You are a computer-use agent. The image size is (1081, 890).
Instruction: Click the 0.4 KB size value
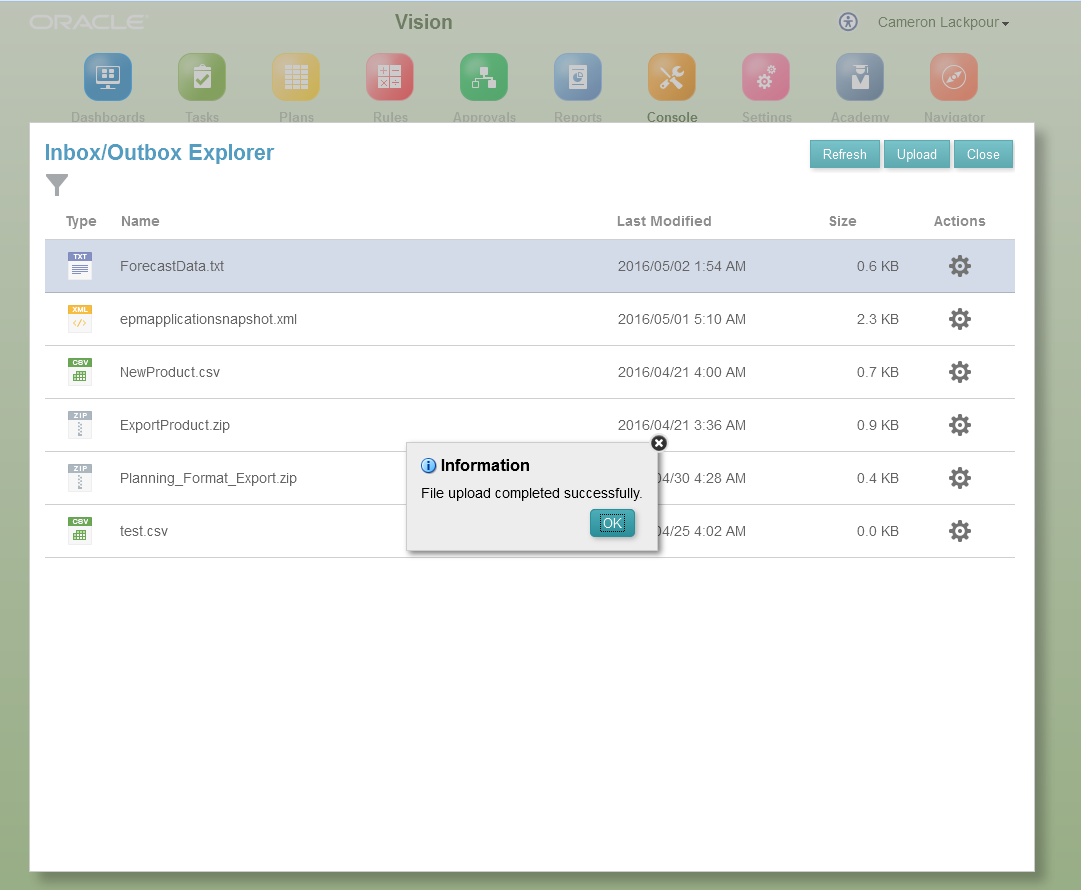point(877,478)
